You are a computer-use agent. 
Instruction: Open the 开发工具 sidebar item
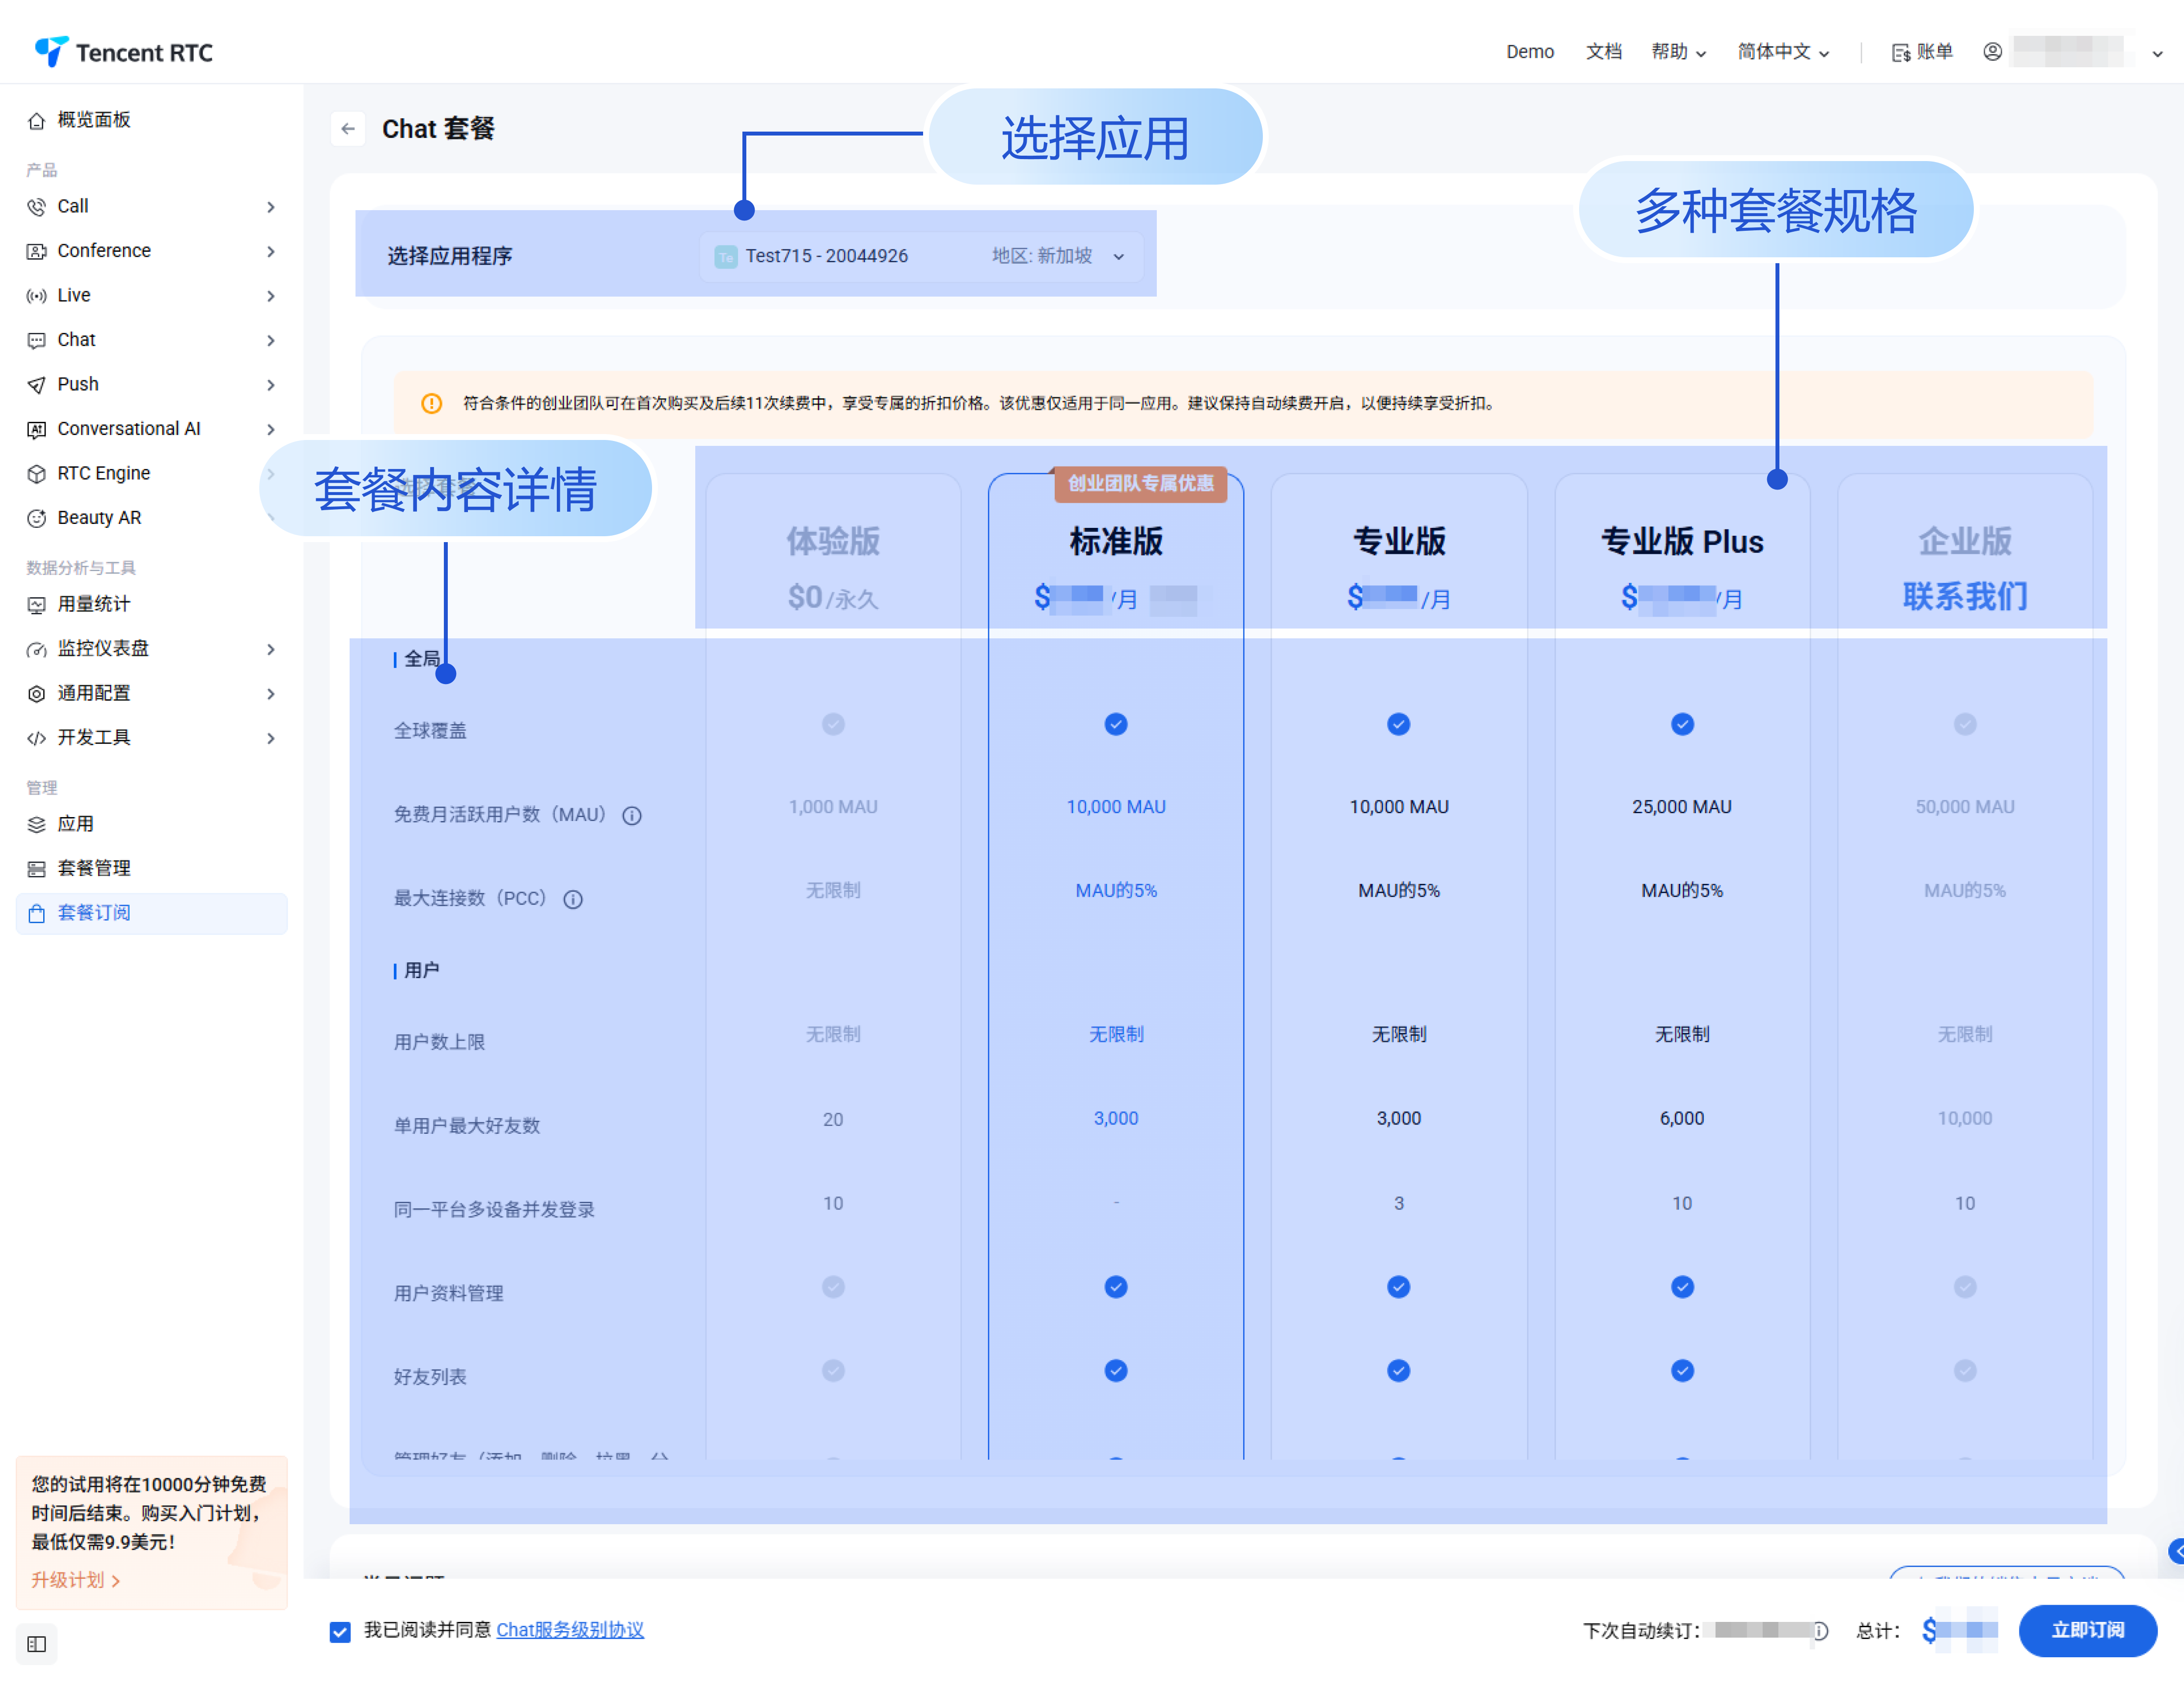coord(151,738)
